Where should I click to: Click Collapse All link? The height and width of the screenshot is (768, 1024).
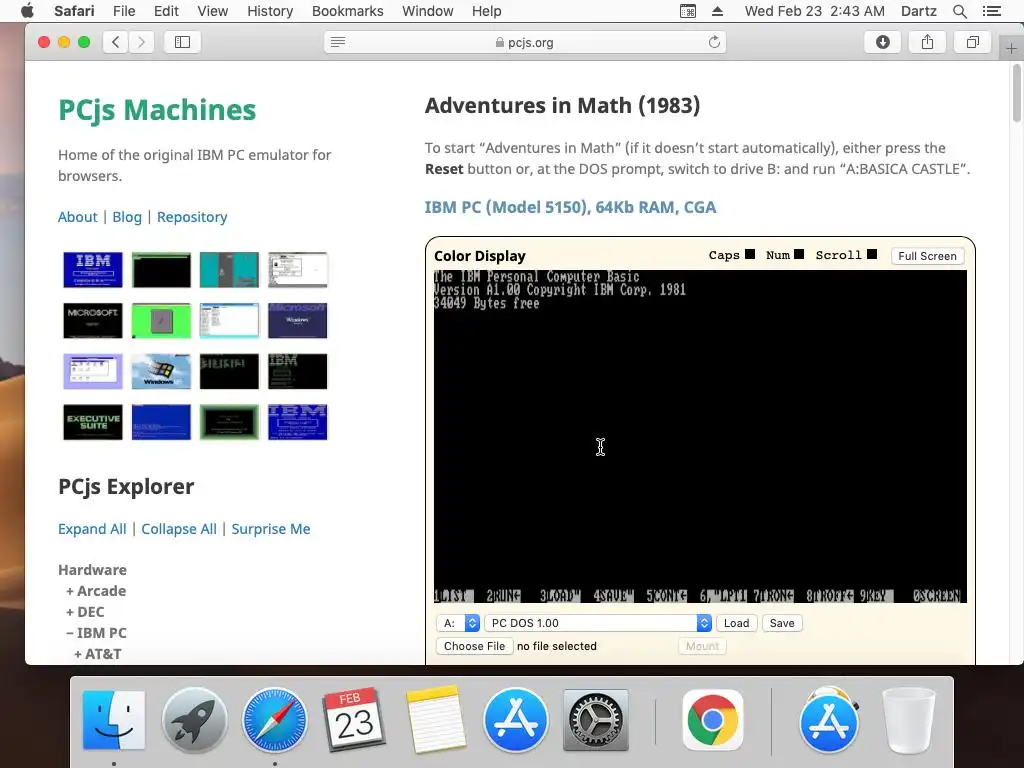(x=179, y=529)
